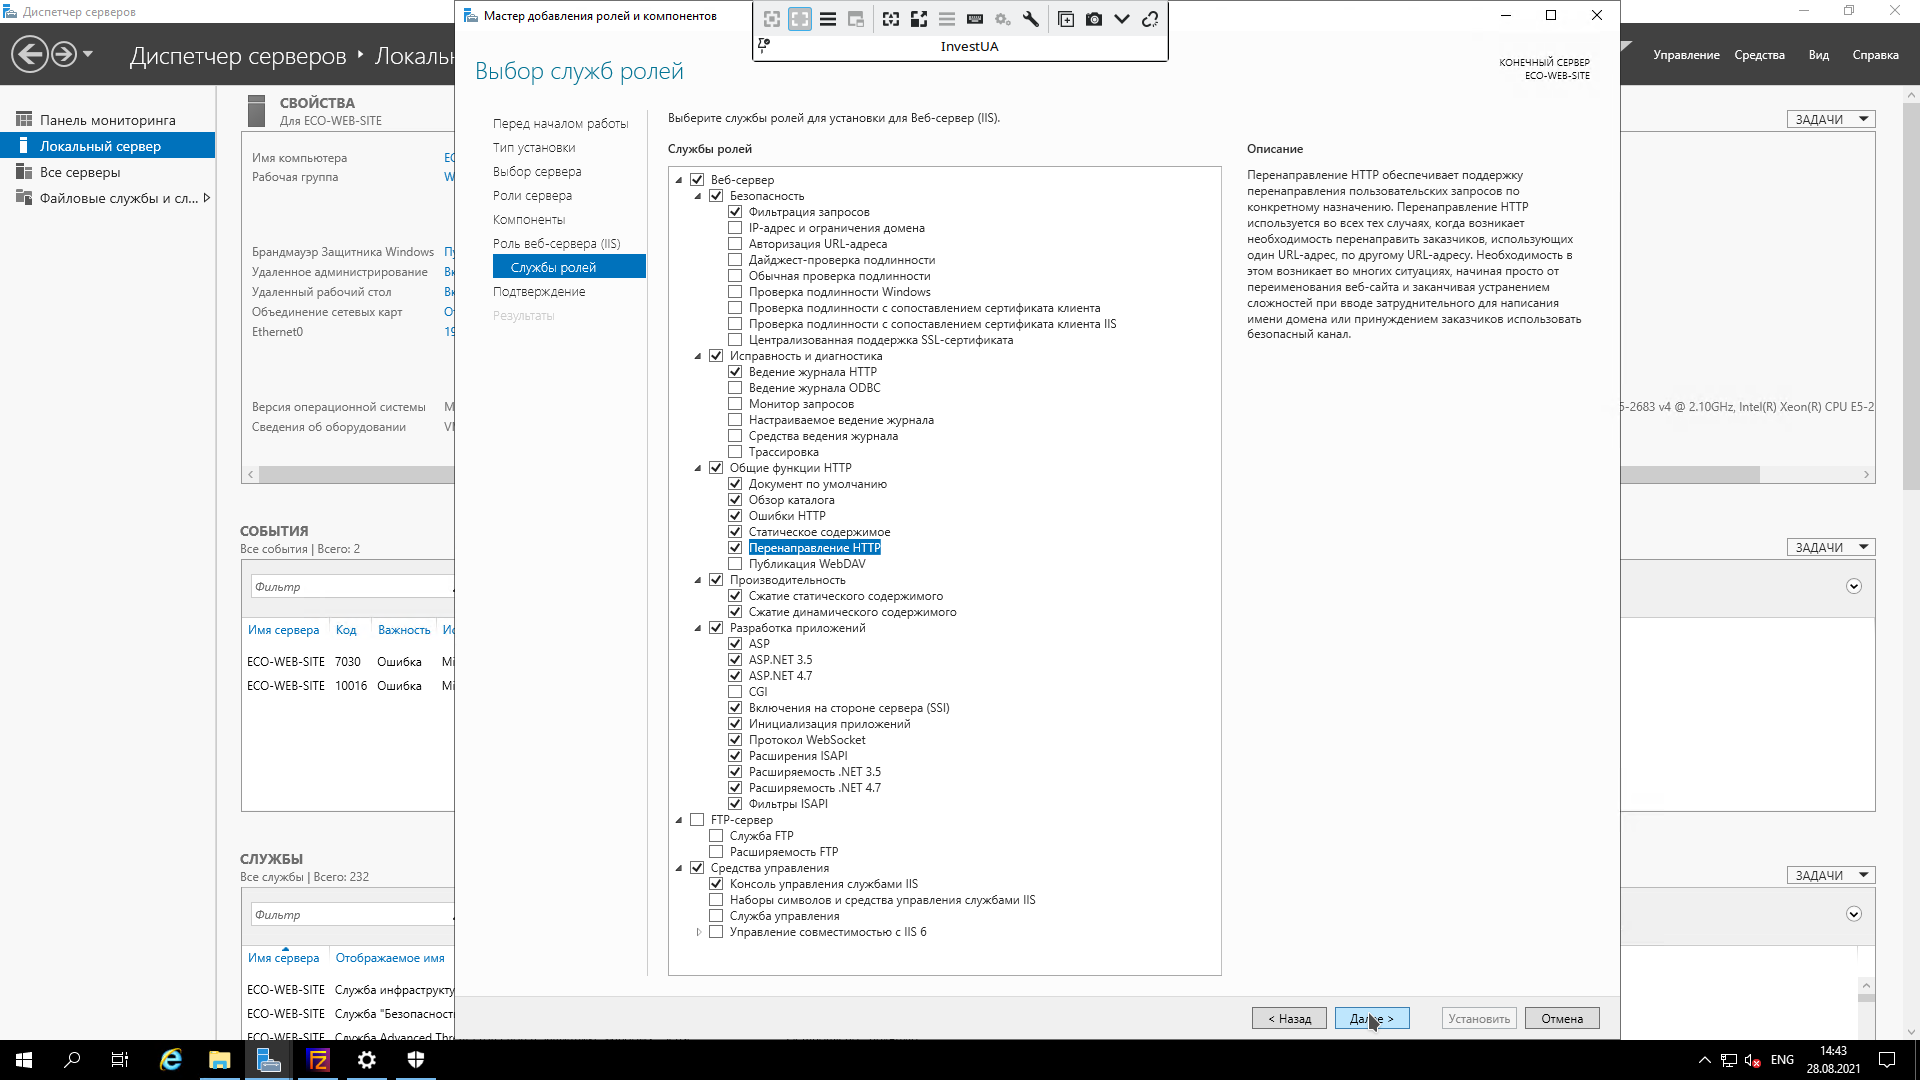Image resolution: width=1920 pixels, height=1080 pixels.
Task: Click the duplicate session icon in the remote toolbar
Action: click(x=1066, y=19)
